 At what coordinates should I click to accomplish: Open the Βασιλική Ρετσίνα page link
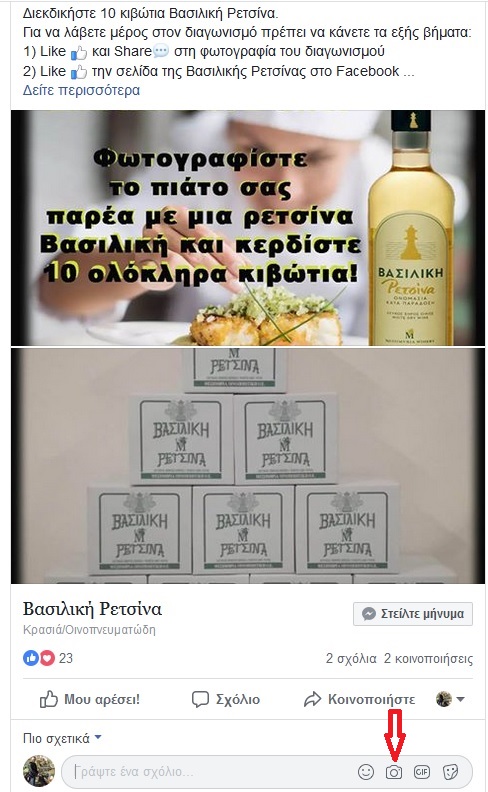tap(92, 609)
